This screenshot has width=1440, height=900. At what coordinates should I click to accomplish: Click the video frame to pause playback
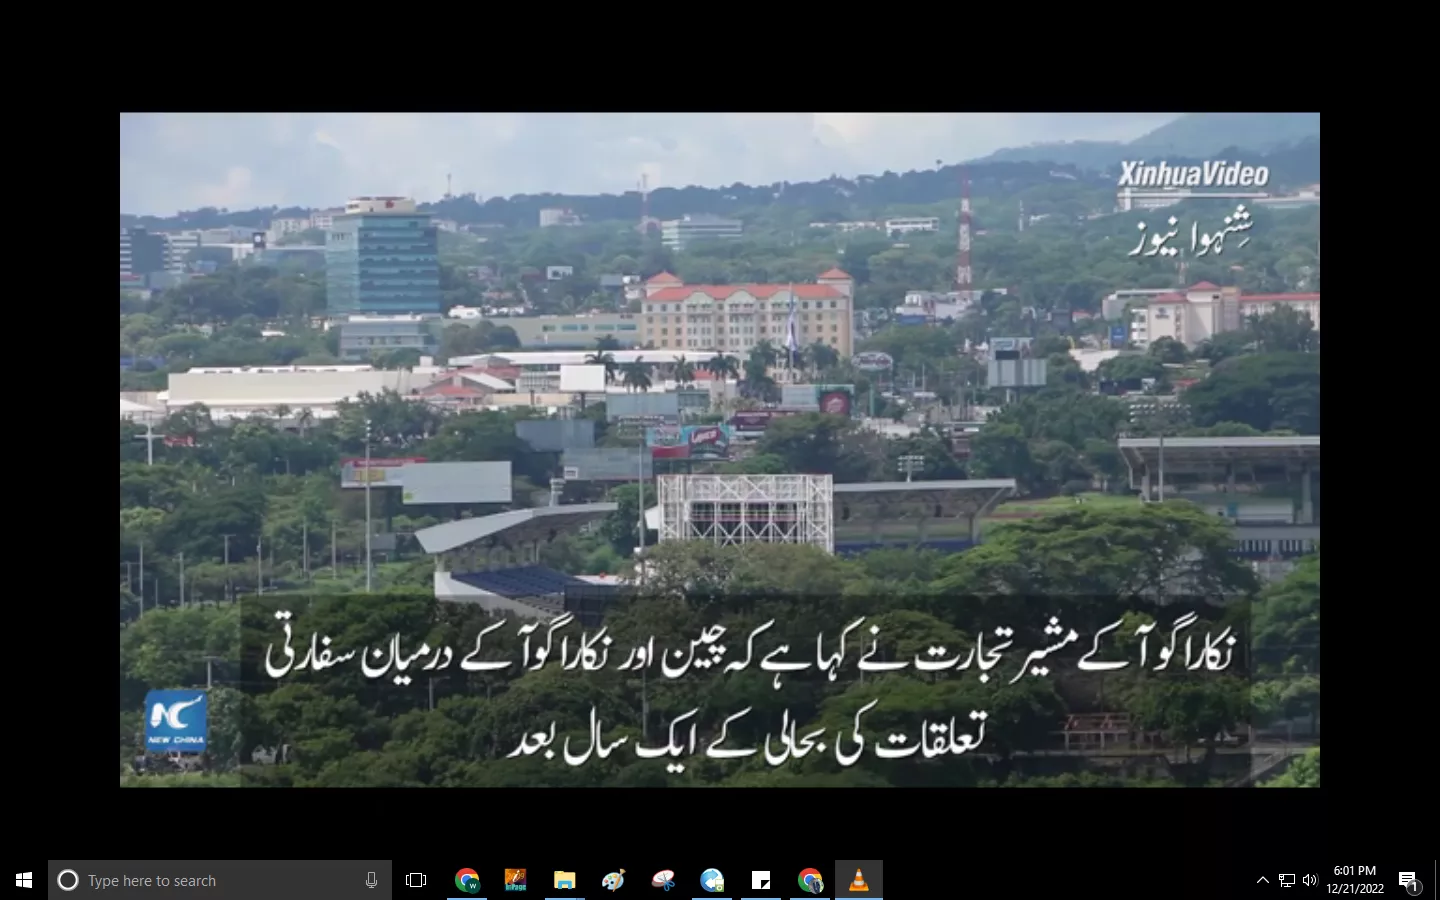tap(720, 400)
